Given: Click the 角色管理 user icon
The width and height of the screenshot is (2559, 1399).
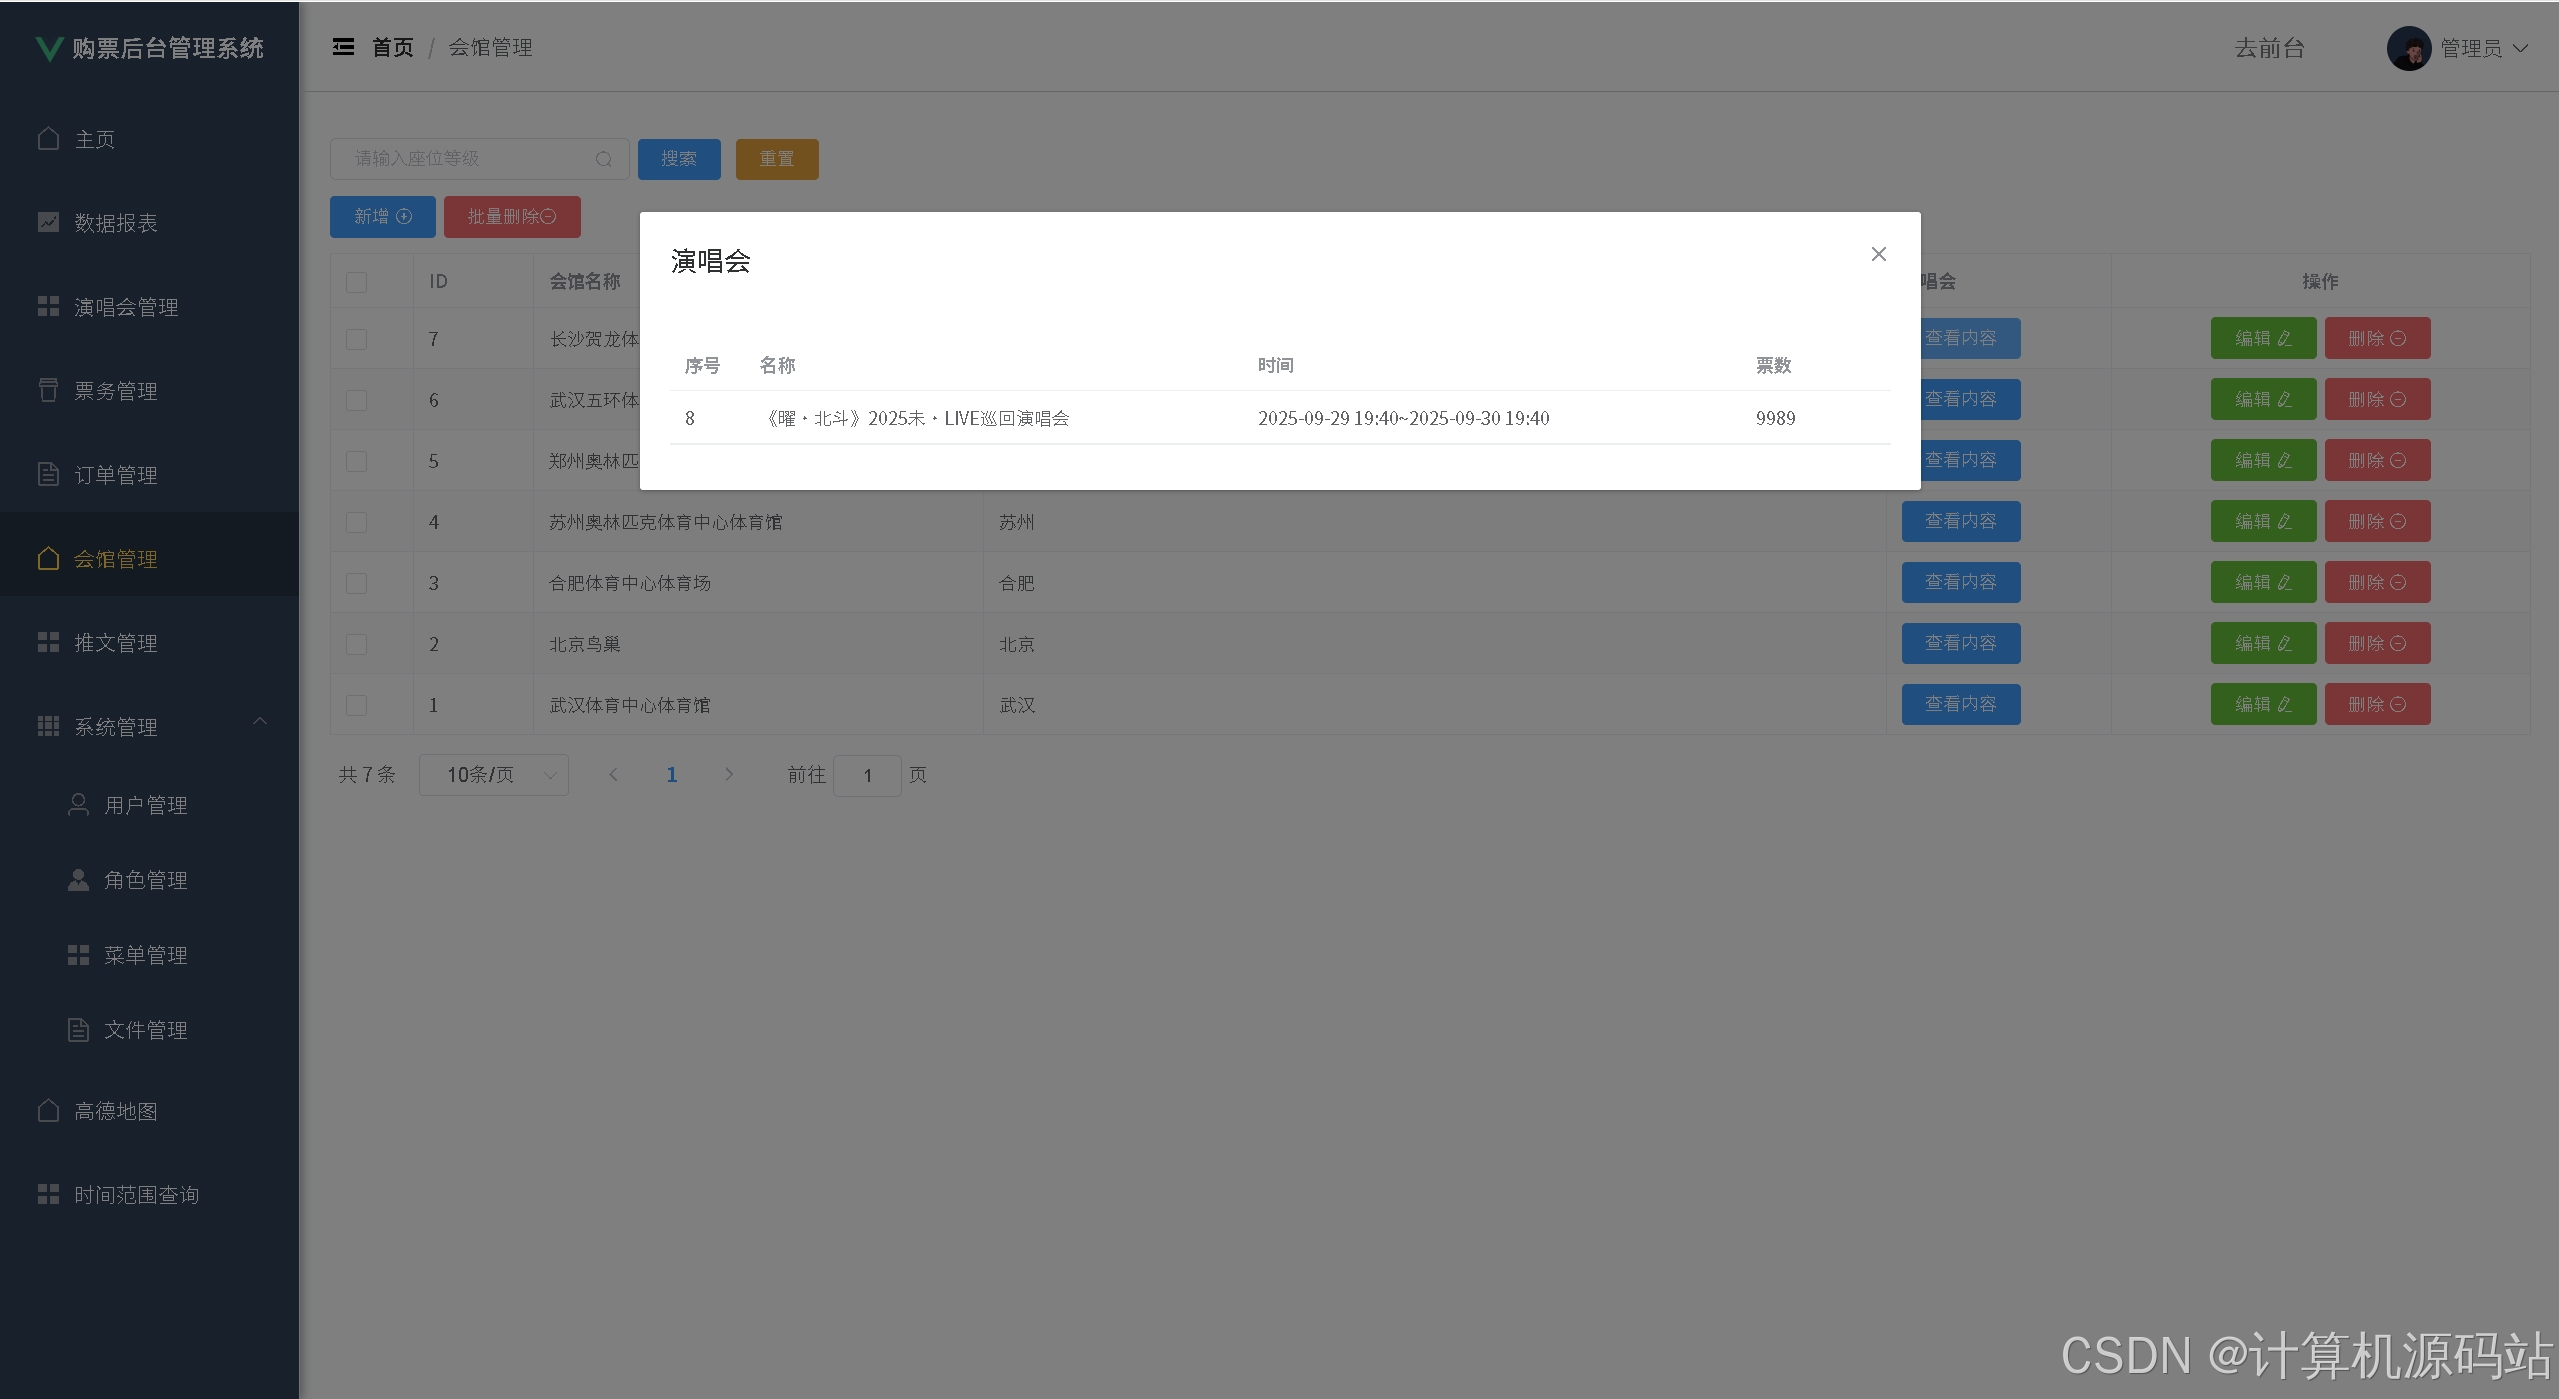Looking at the screenshot, I should [78, 879].
